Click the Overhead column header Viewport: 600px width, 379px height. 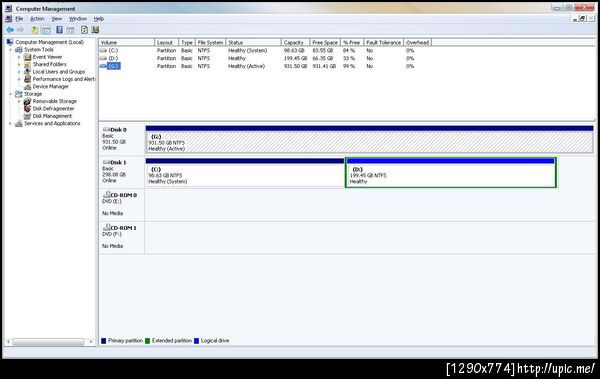[417, 42]
